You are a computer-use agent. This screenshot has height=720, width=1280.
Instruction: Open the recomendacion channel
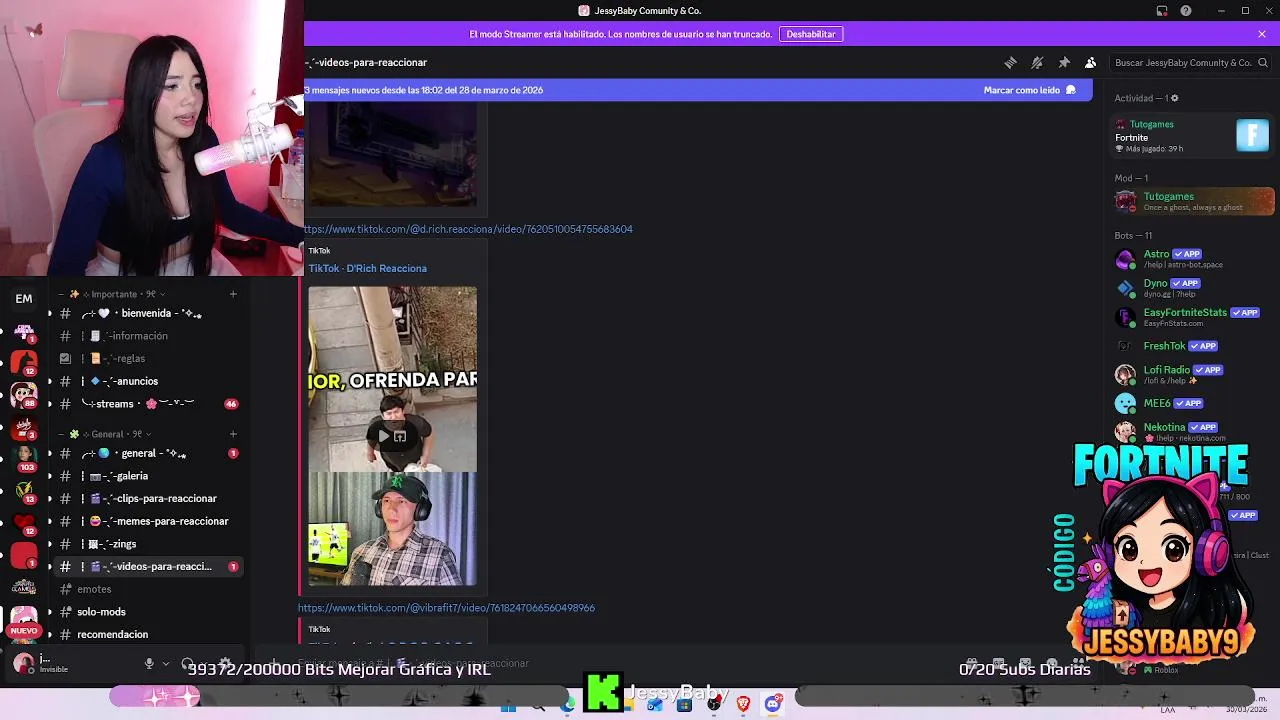coord(148,634)
